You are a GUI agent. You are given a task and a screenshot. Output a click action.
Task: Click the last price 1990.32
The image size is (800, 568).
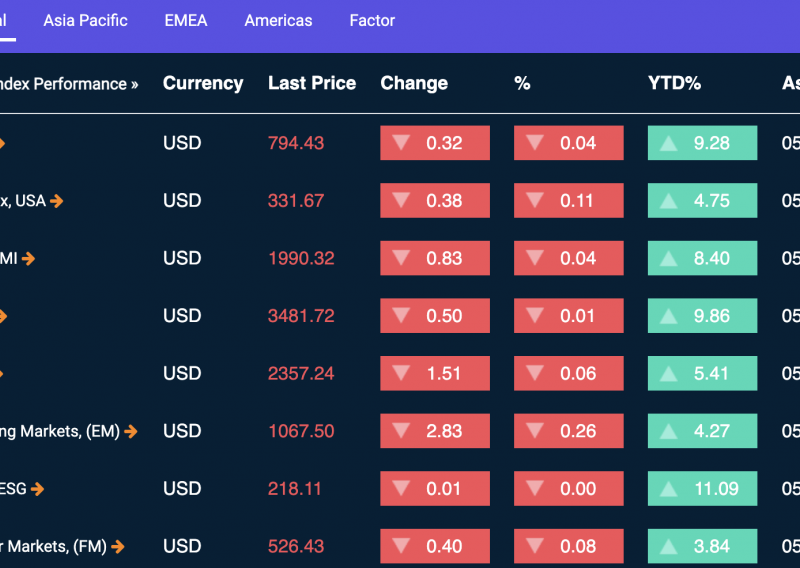click(301, 258)
